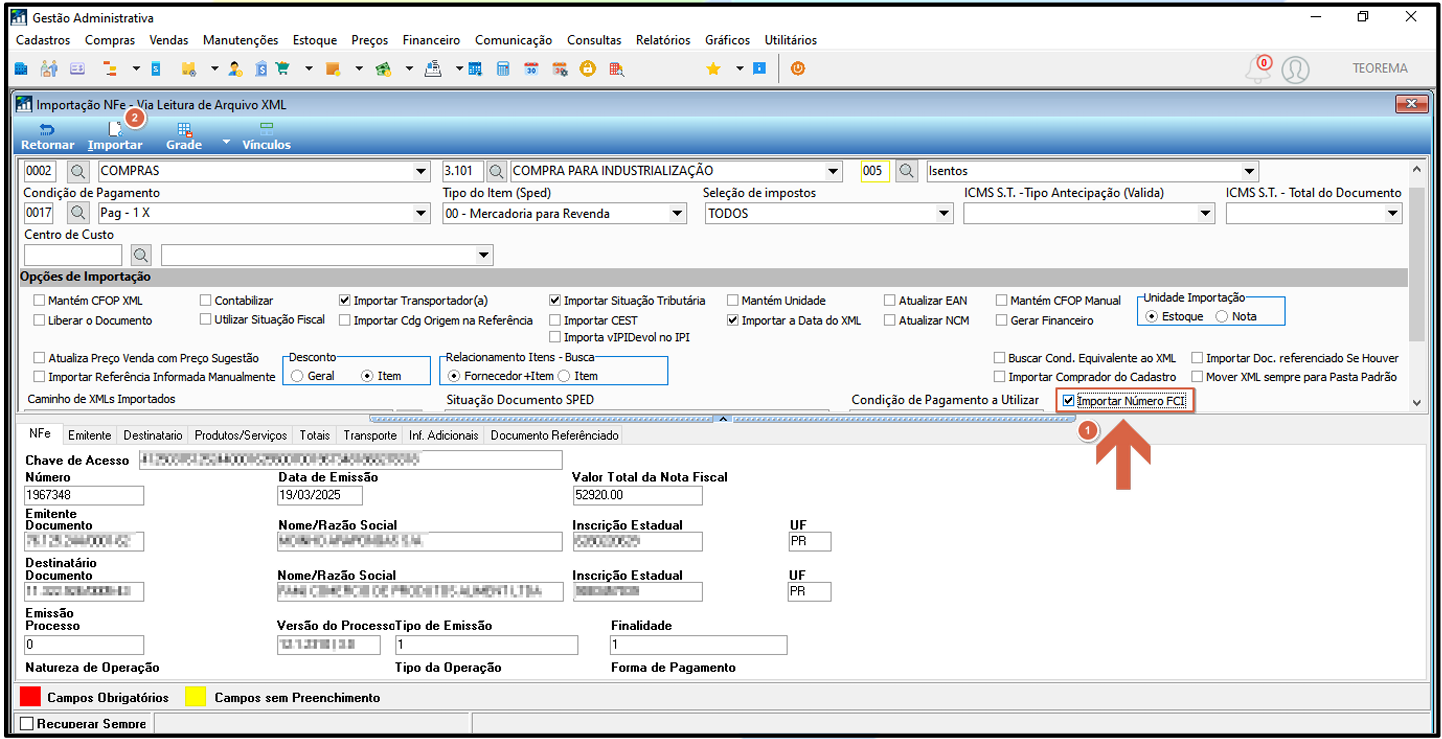Open the Financeiro menu
1442x739 pixels.
coord(431,40)
